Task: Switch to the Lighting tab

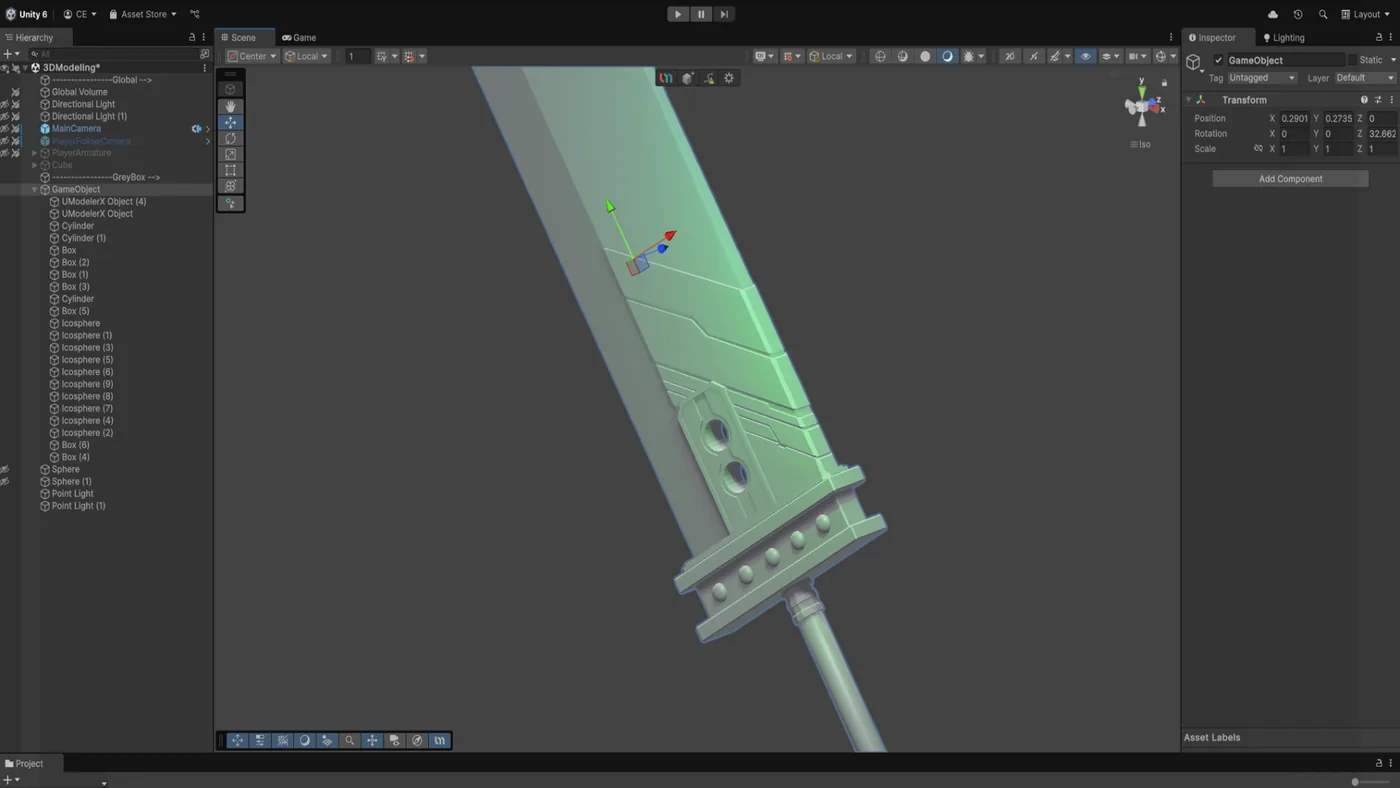Action: (x=1284, y=37)
